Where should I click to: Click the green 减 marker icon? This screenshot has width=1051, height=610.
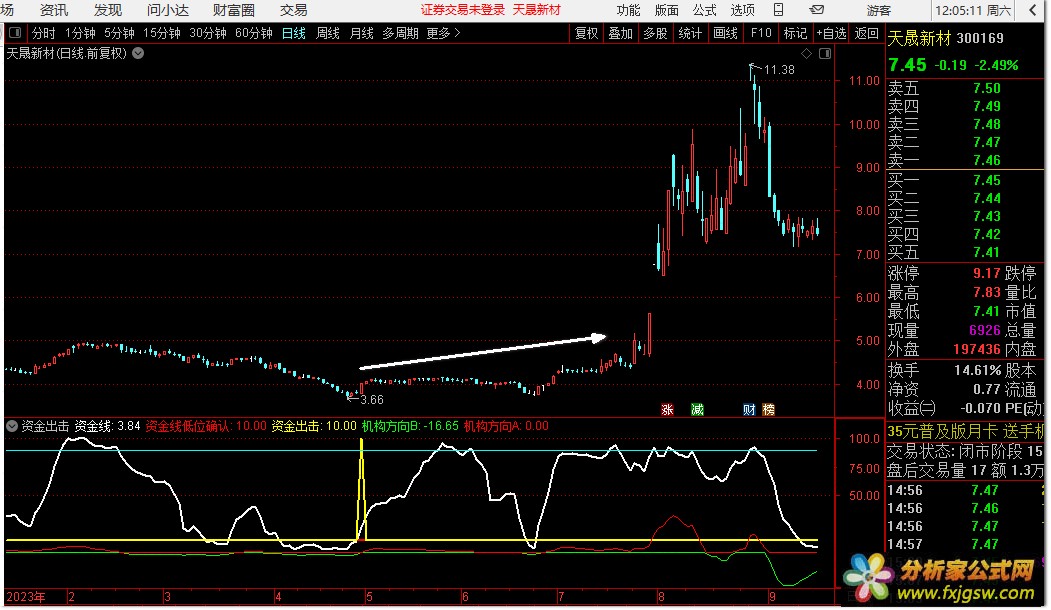pyautogui.click(x=697, y=410)
